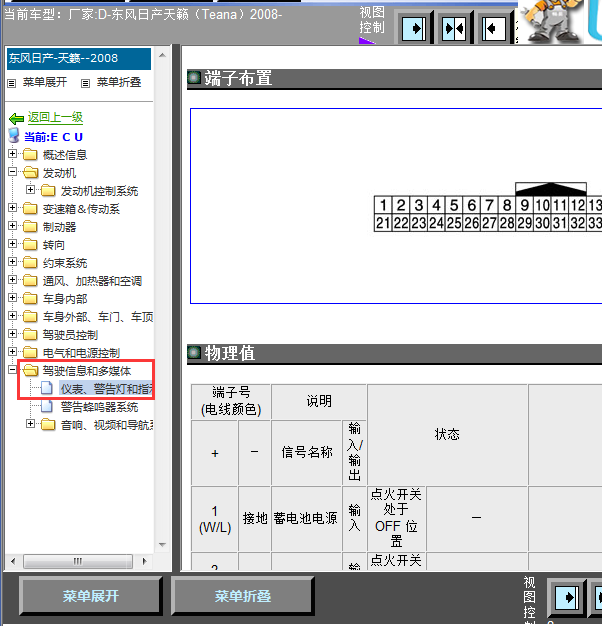Expand the 车身内部 tree node
602x626 pixels.
click(x=12, y=297)
